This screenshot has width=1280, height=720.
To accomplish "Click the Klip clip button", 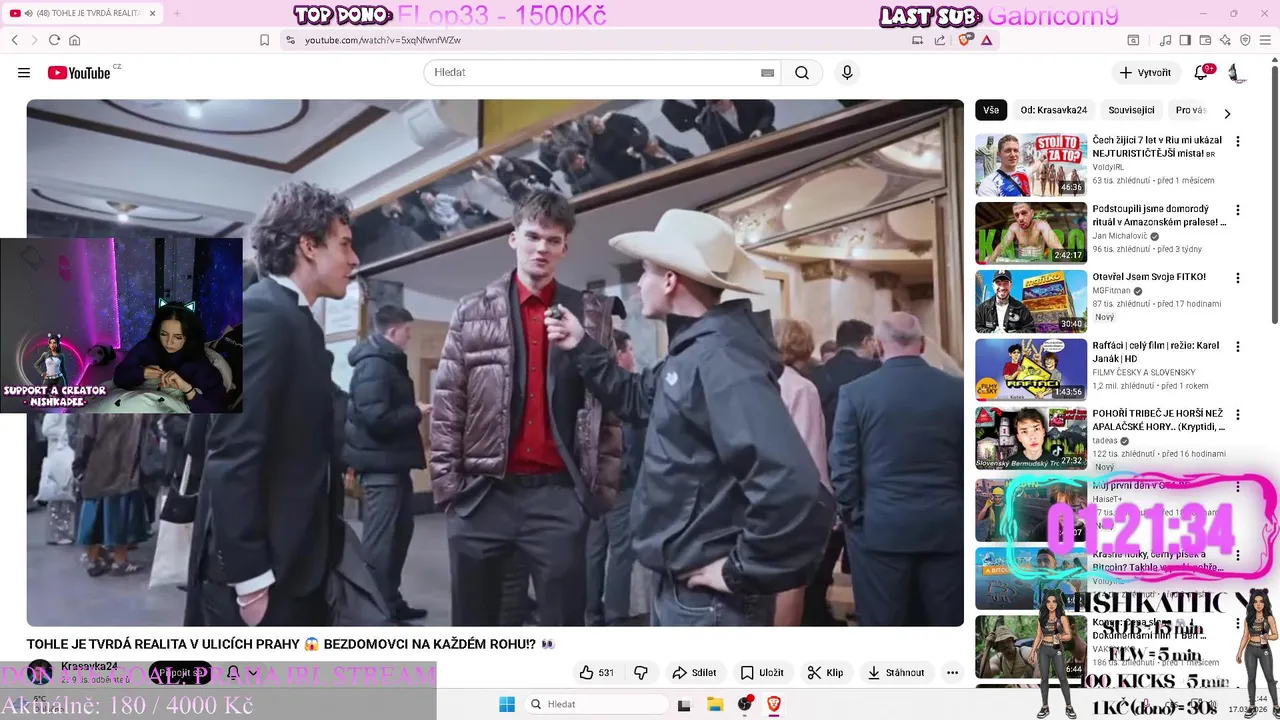I will pos(826,673).
